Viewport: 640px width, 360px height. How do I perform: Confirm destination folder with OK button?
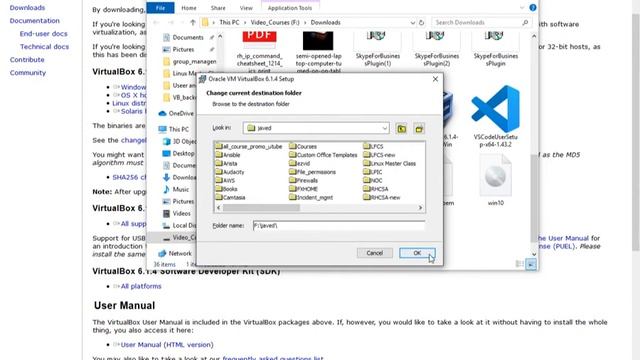pyautogui.click(x=417, y=253)
